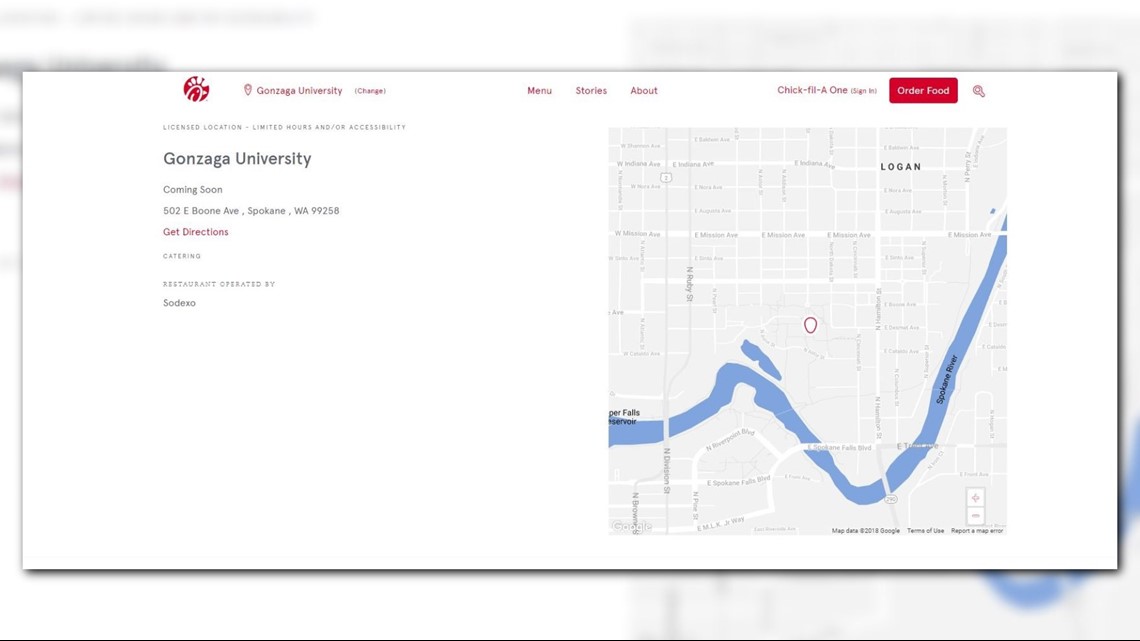This screenshot has height=641, width=1140.
Task: Click the Chick-fil-A logo icon
Action: click(196, 89)
